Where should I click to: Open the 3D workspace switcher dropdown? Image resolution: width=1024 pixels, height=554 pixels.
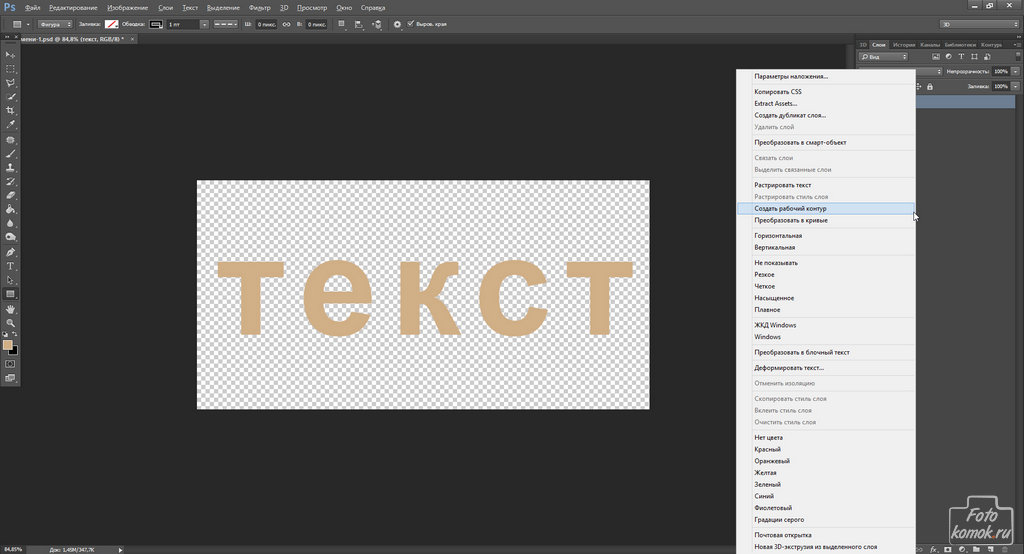point(978,23)
